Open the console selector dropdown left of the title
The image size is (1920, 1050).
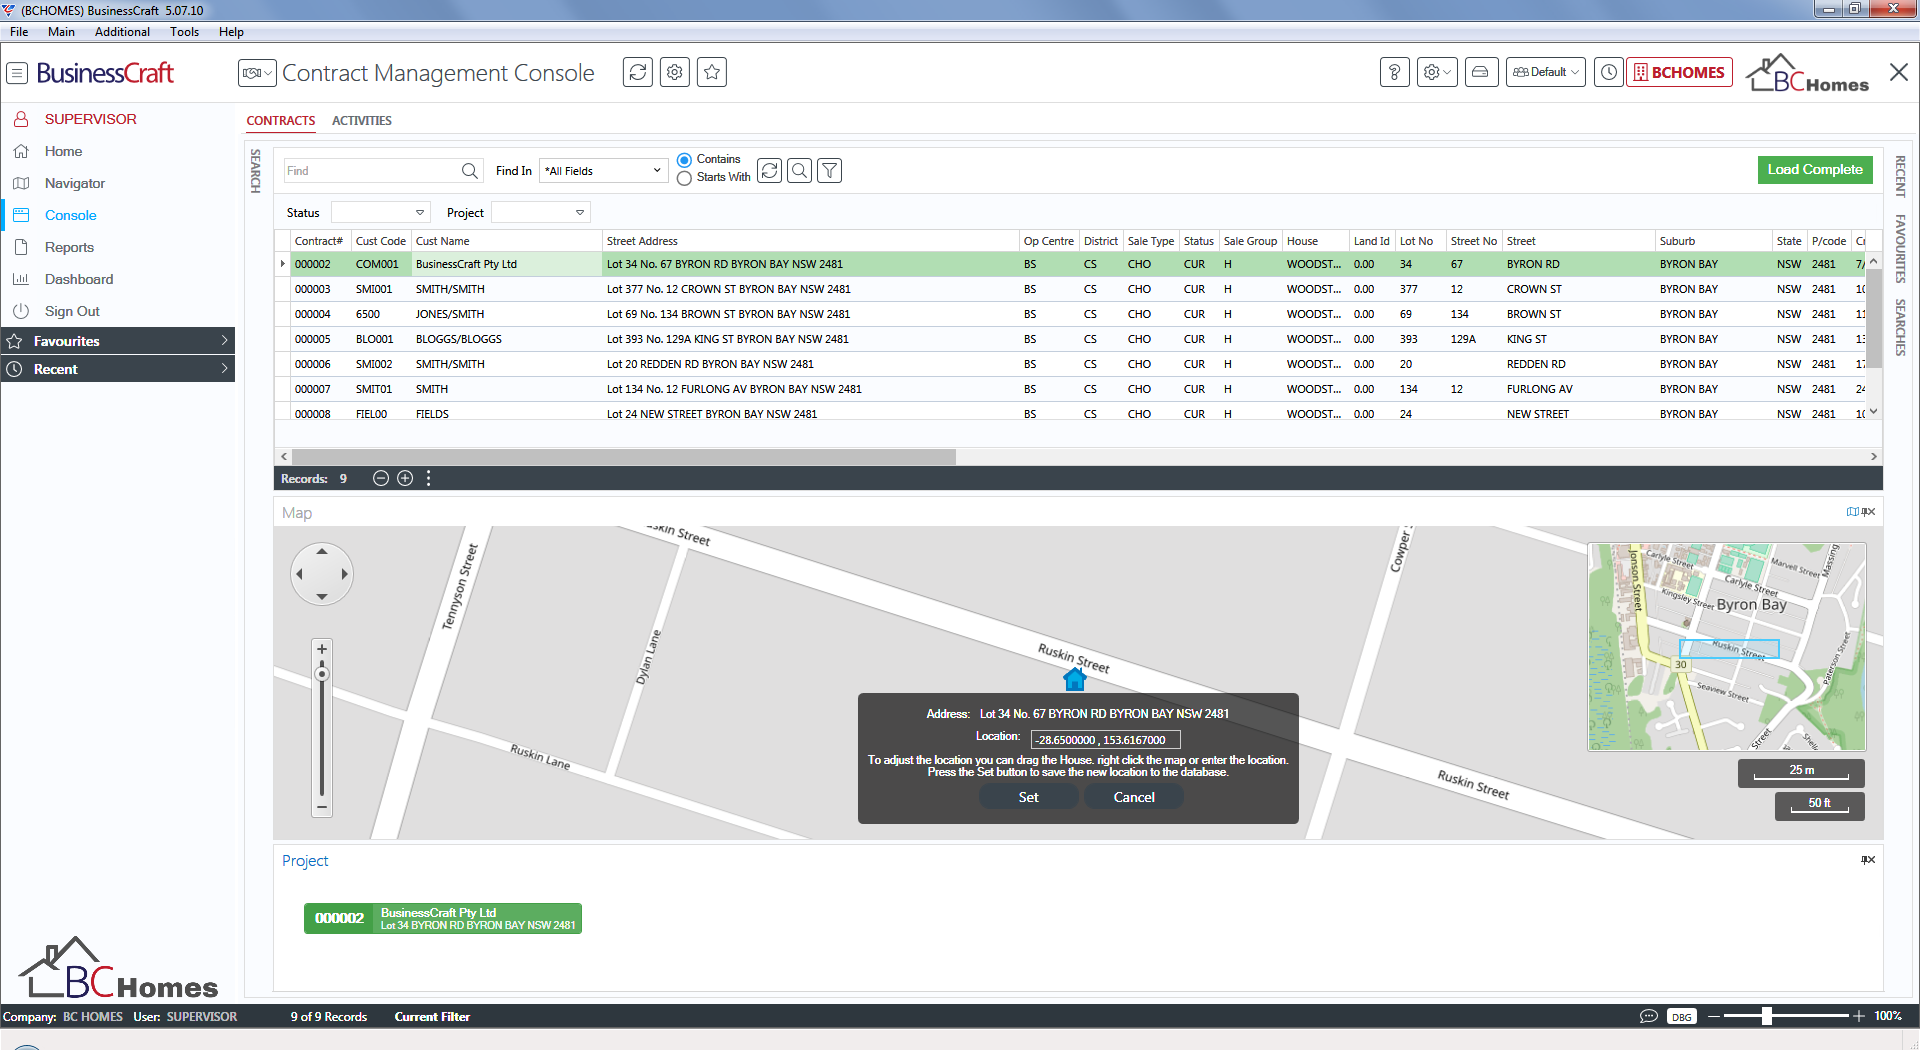(257, 73)
